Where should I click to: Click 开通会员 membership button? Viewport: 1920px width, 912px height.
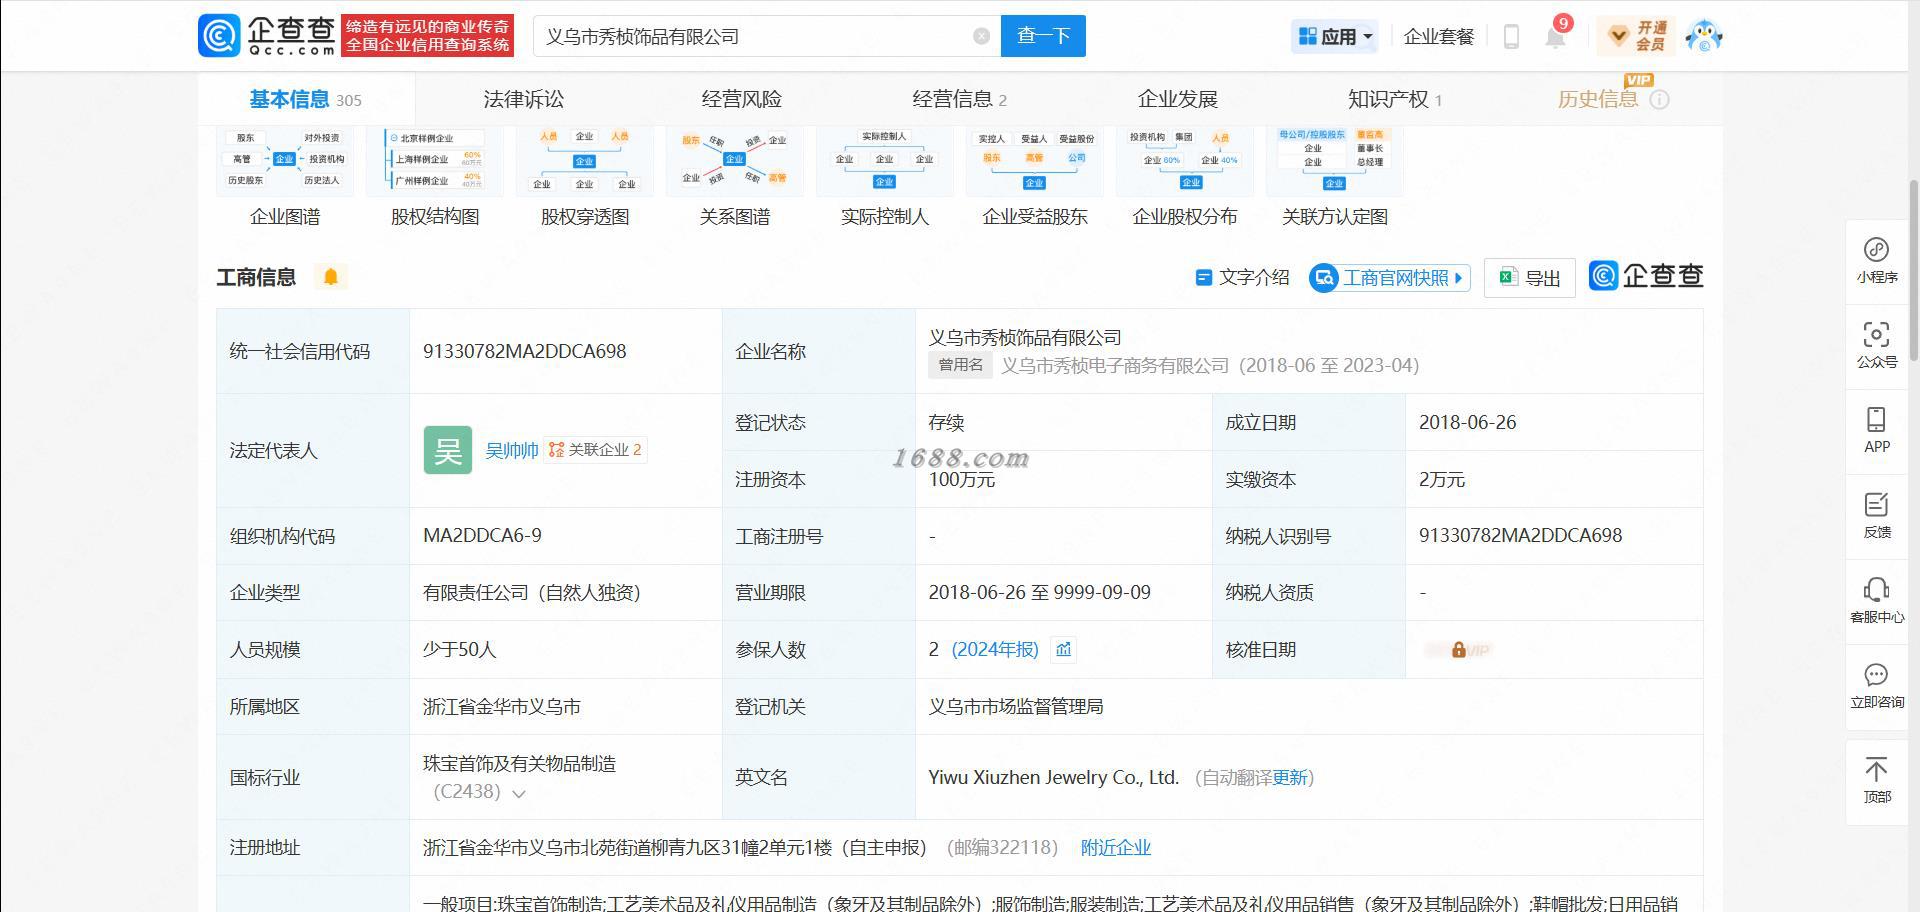click(1636, 36)
